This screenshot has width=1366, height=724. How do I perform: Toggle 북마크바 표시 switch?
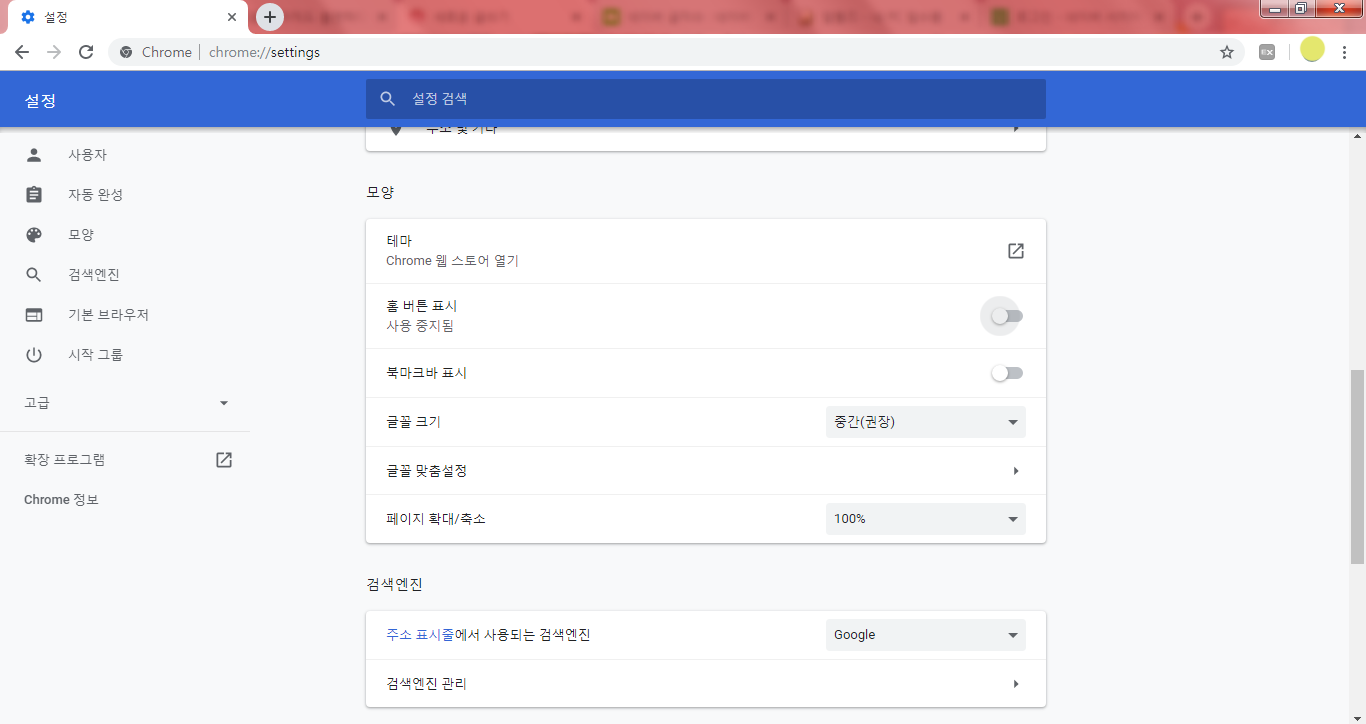pyautogui.click(x=1007, y=373)
